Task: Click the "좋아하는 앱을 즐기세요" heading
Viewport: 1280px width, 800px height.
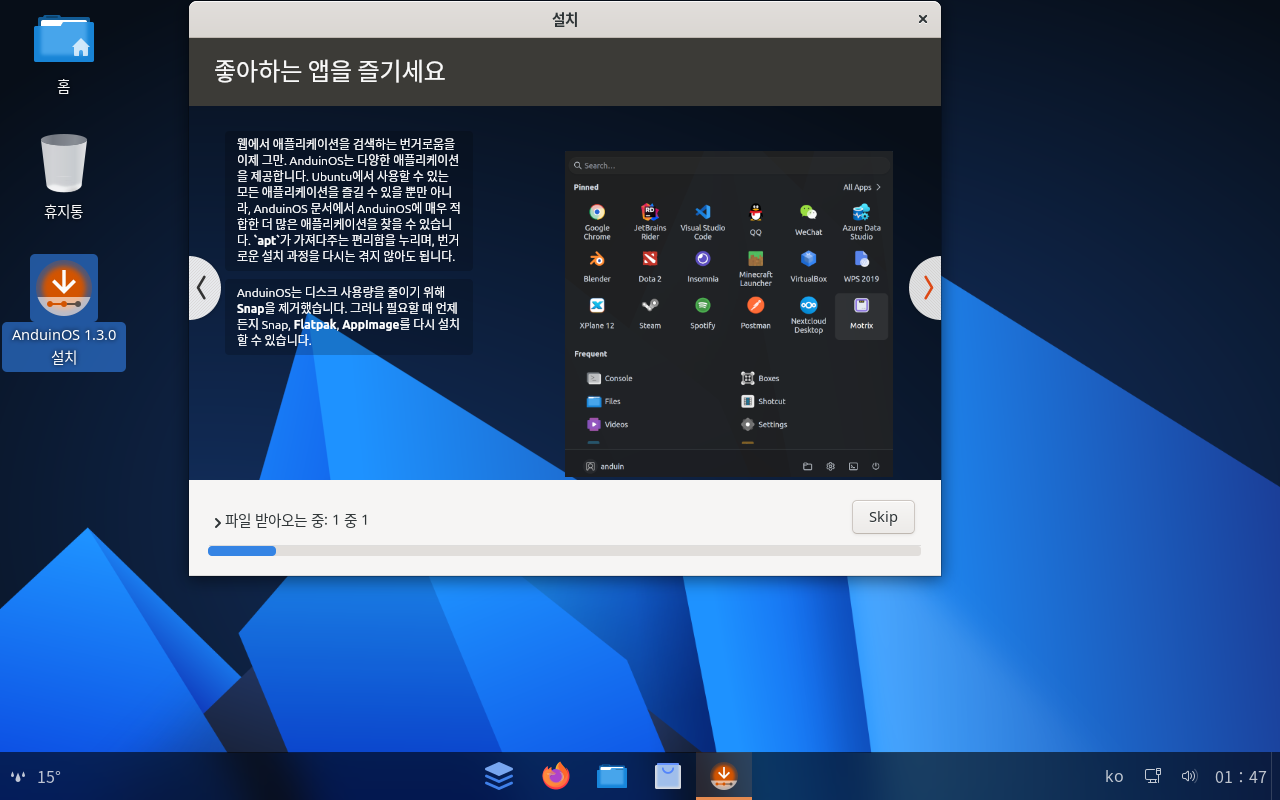Action: pyautogui.click(x=330, y=71)
